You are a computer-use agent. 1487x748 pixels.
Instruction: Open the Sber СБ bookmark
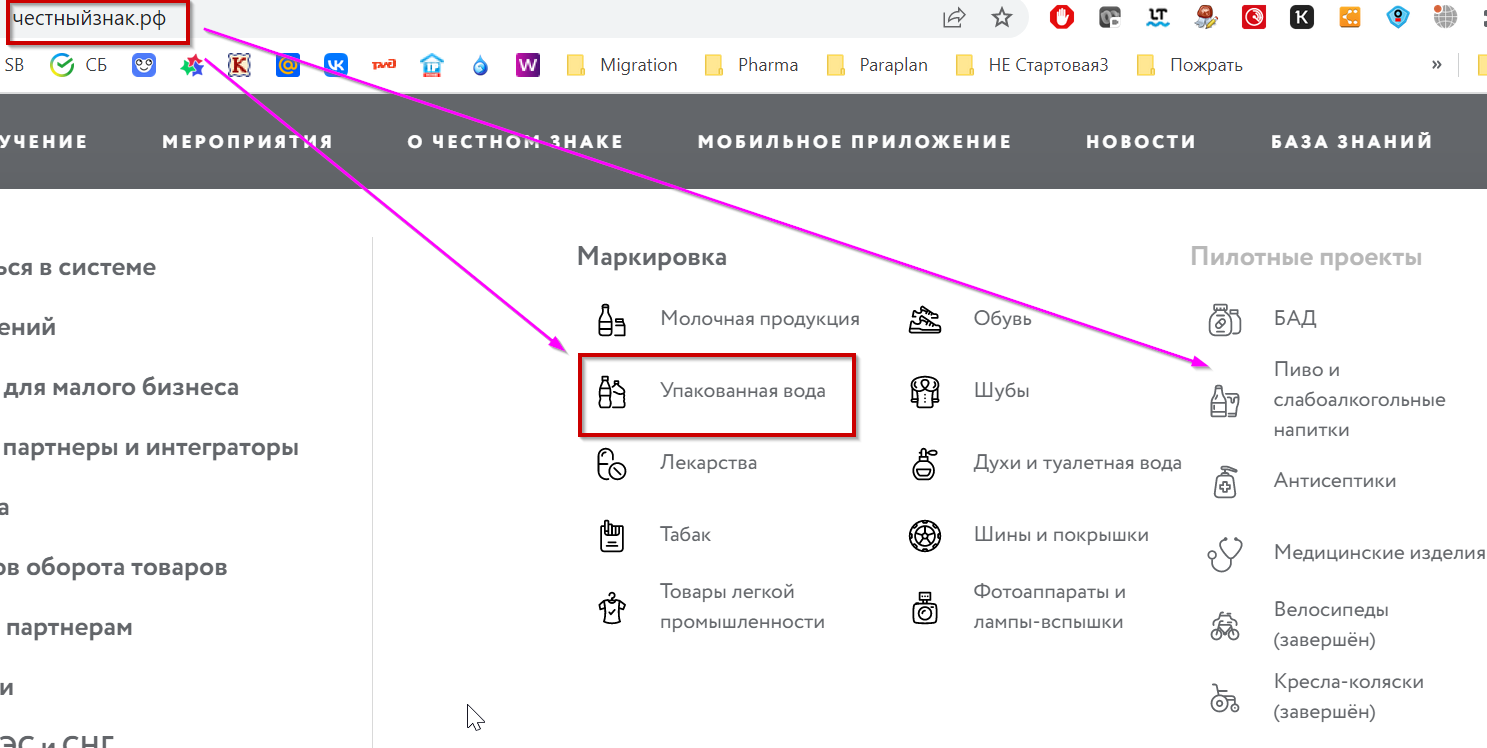(79, 65)
